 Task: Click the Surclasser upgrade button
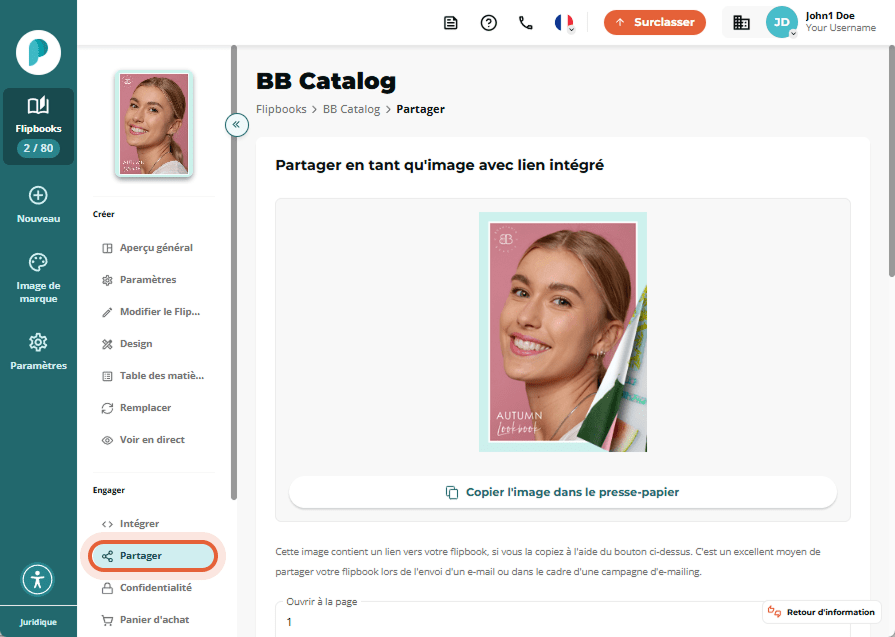pyautogui.click(x=655, y=22)
